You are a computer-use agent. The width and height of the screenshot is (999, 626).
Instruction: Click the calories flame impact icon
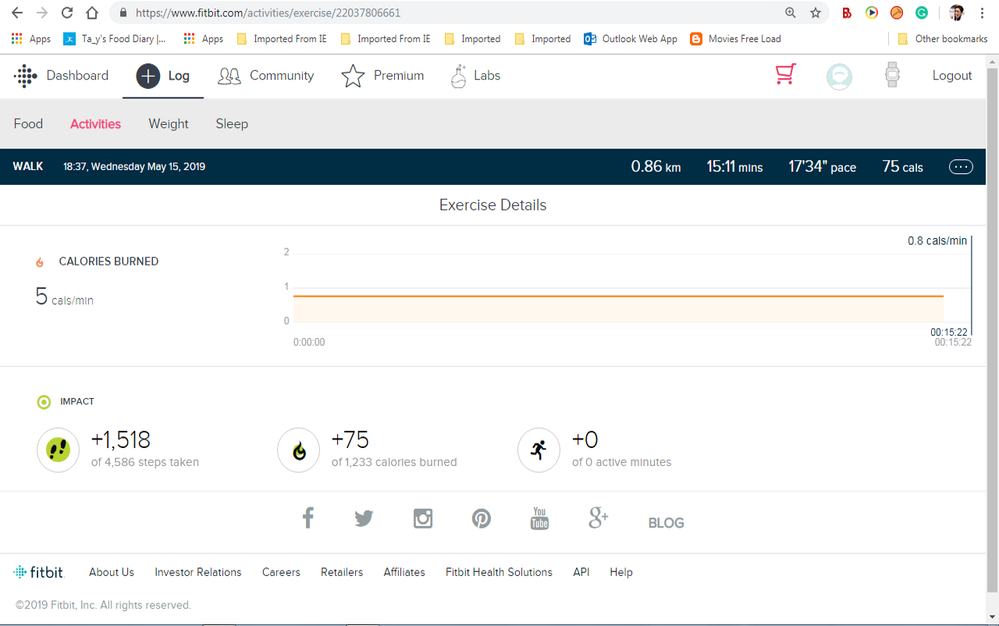[299, 450]
